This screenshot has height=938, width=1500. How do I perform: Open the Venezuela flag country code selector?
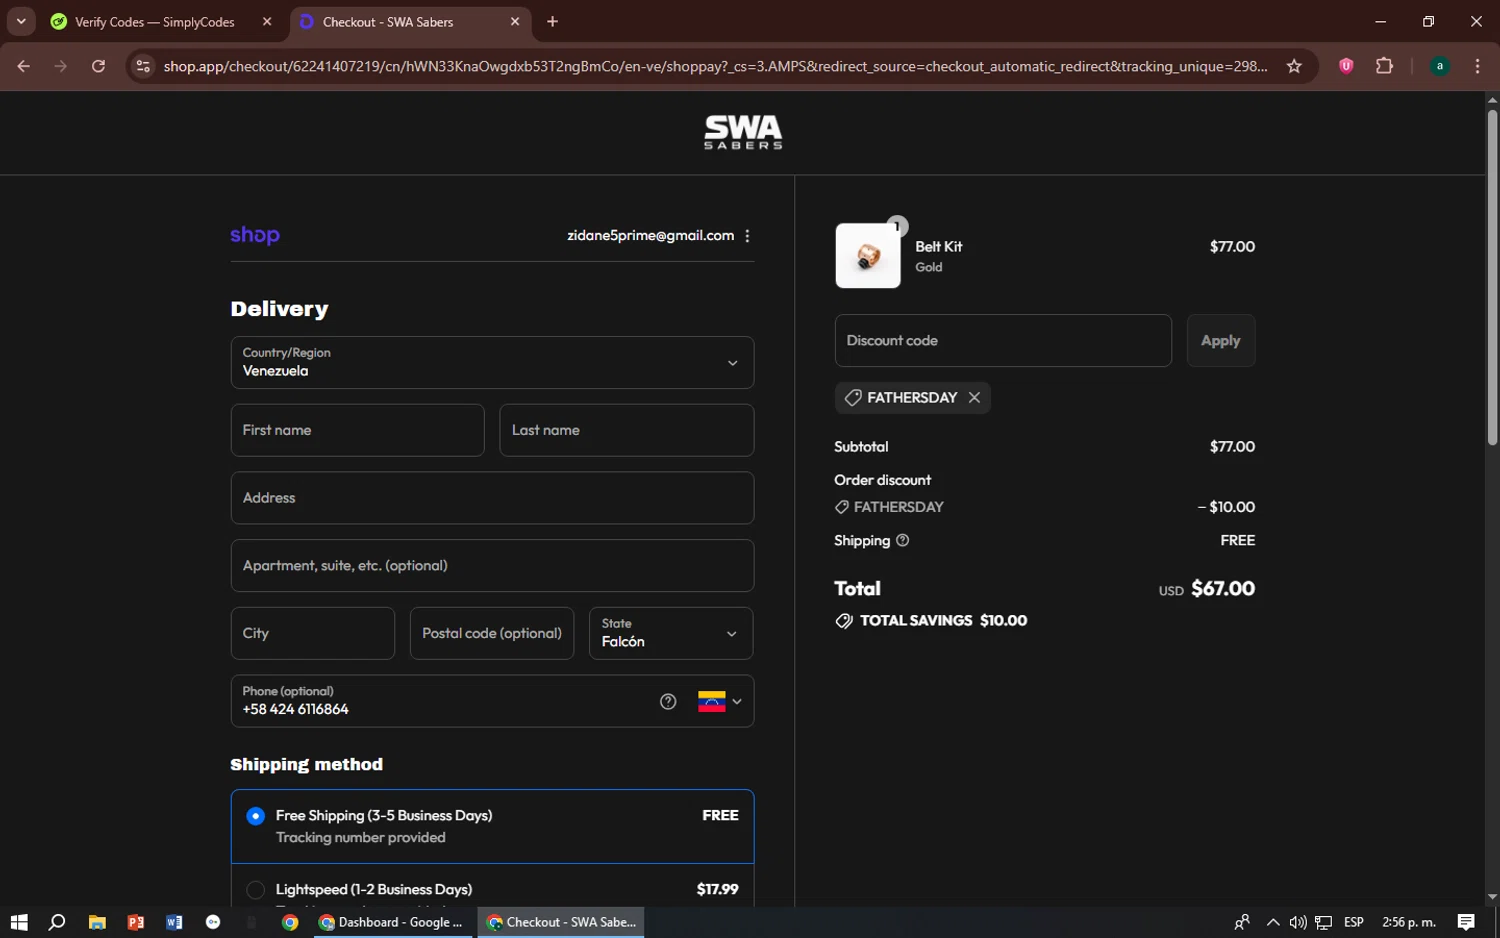[720, 702]
